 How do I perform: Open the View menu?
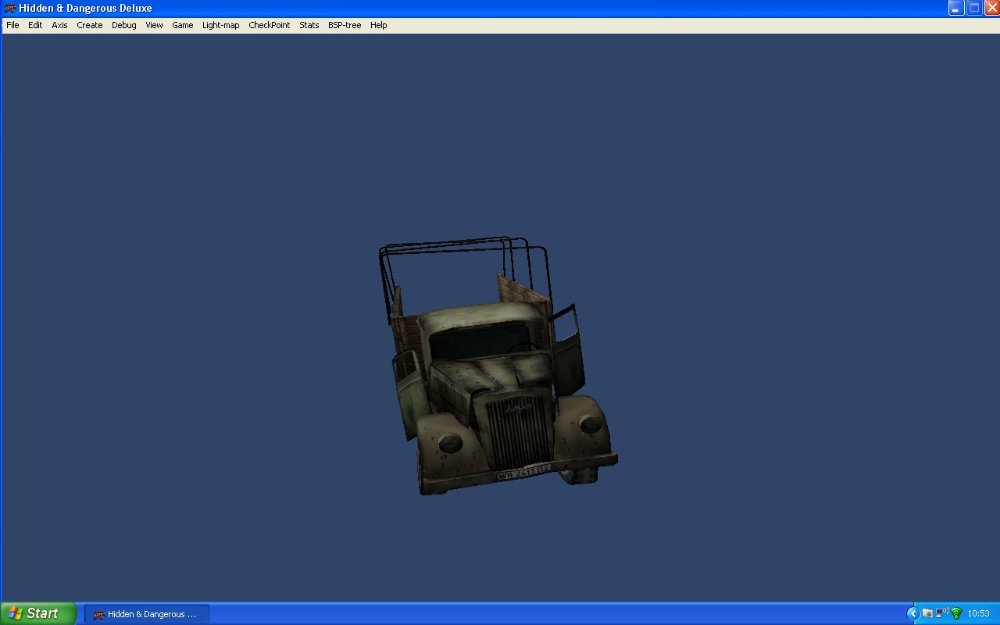pos(154,25)
